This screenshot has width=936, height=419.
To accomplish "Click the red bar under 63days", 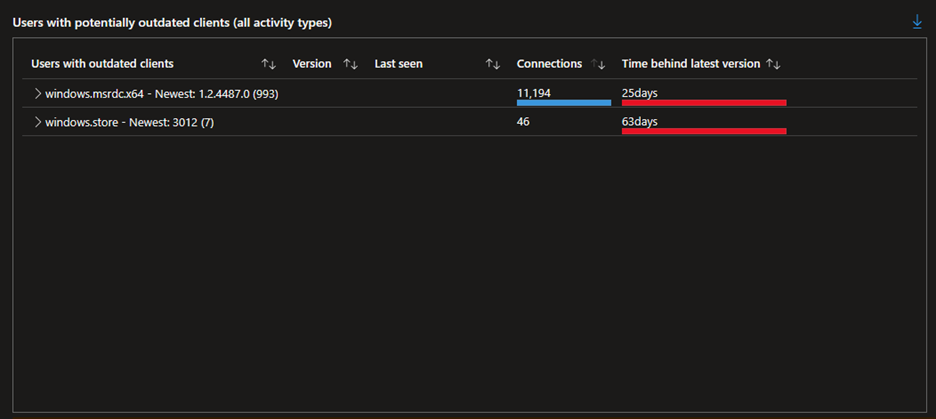I will [704, 131].
